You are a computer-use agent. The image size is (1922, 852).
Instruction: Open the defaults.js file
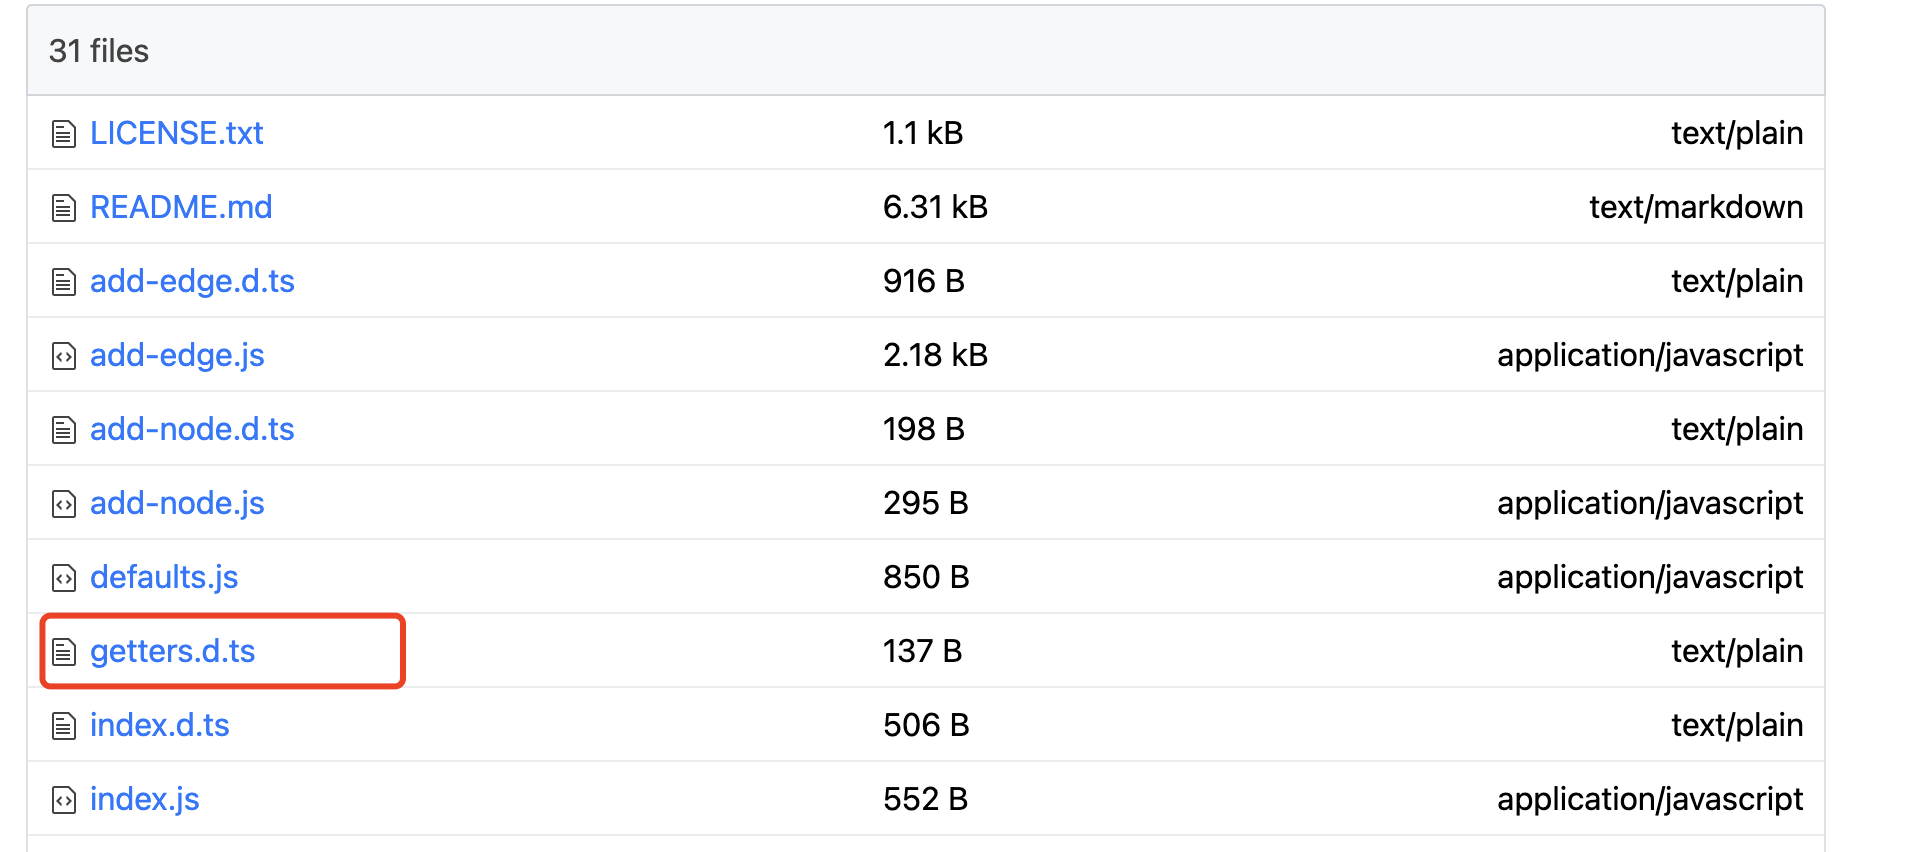pos(164,577)
